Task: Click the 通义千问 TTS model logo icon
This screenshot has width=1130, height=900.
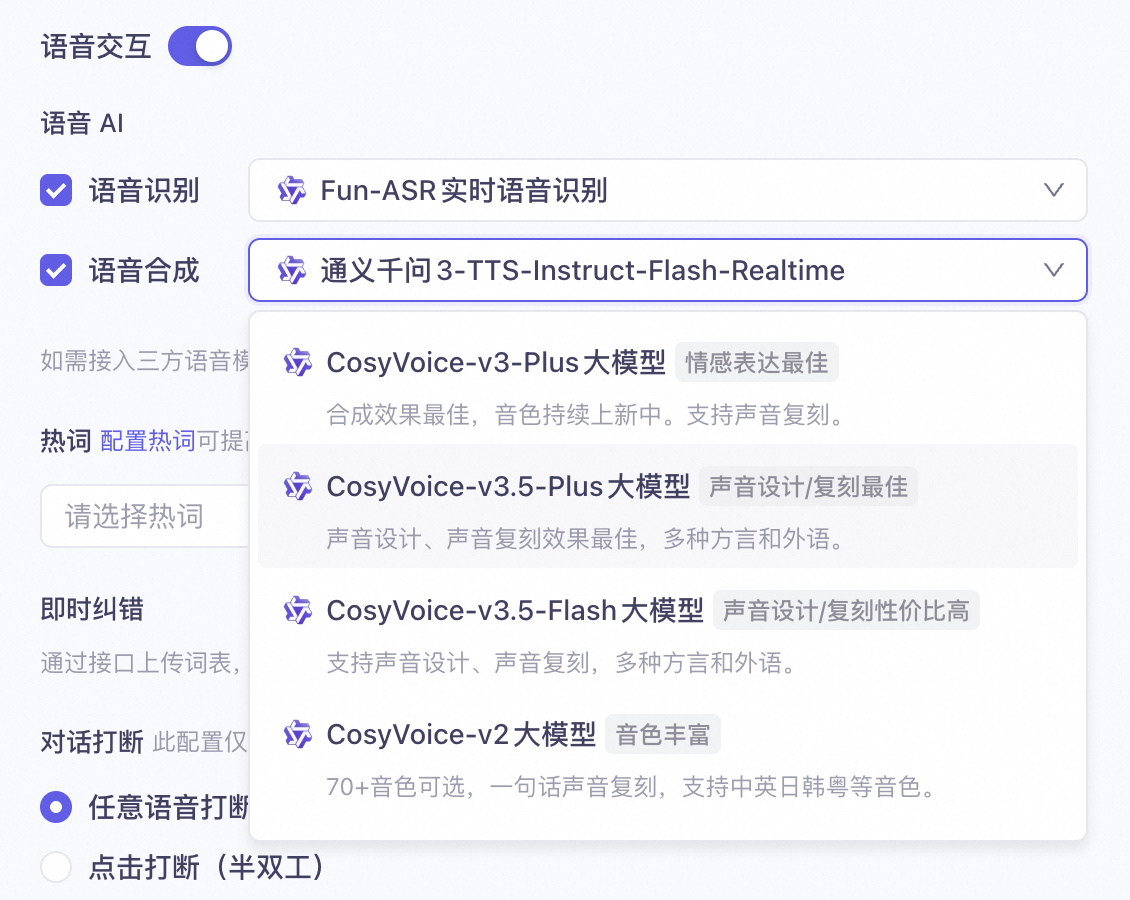Action: pos(291,270)
